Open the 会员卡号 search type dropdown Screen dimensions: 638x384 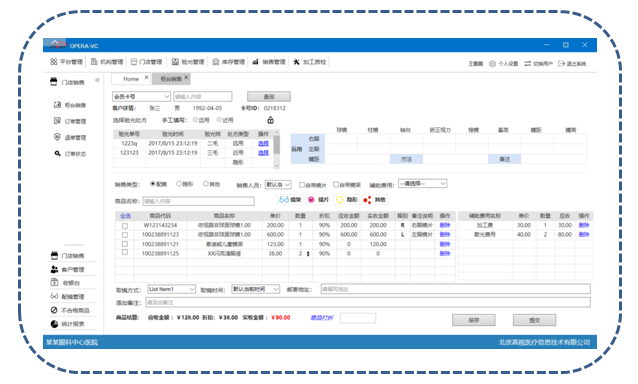[141, 96]
